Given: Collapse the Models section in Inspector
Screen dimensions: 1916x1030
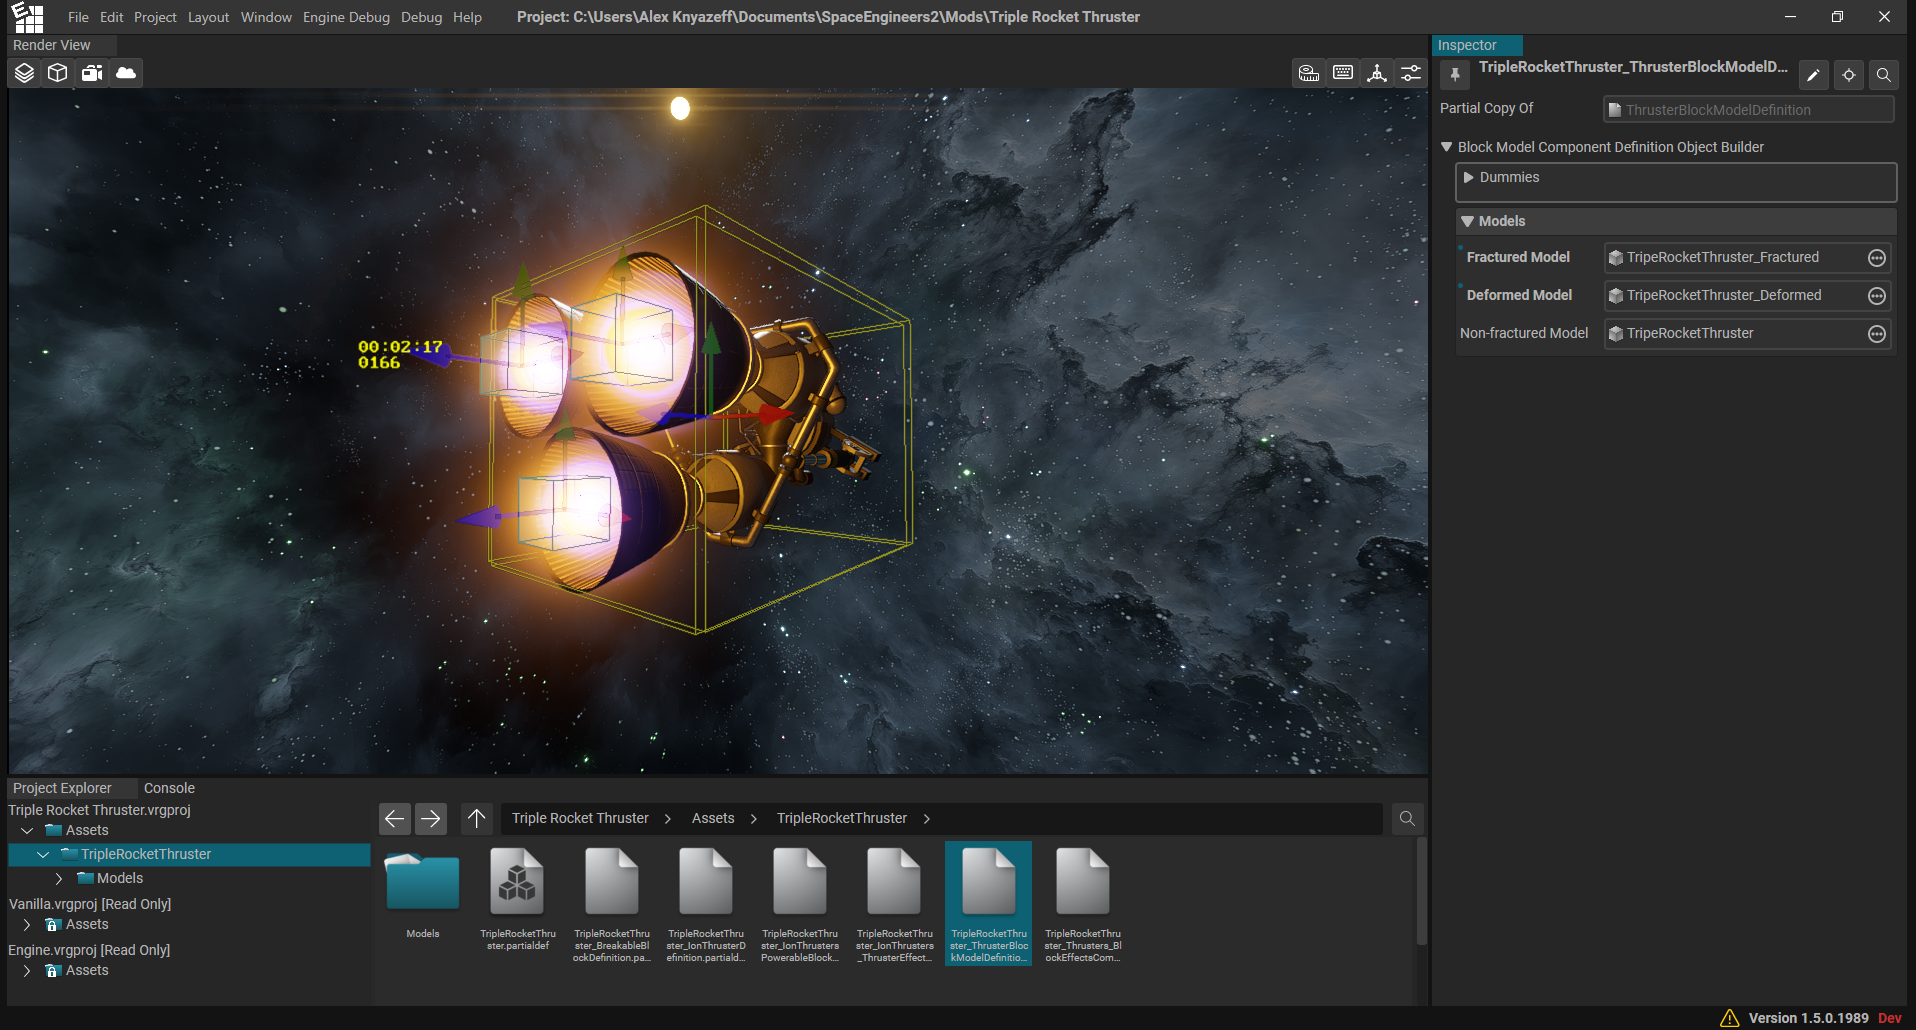Looking at the screenshot, I should tap(1467, 222).
